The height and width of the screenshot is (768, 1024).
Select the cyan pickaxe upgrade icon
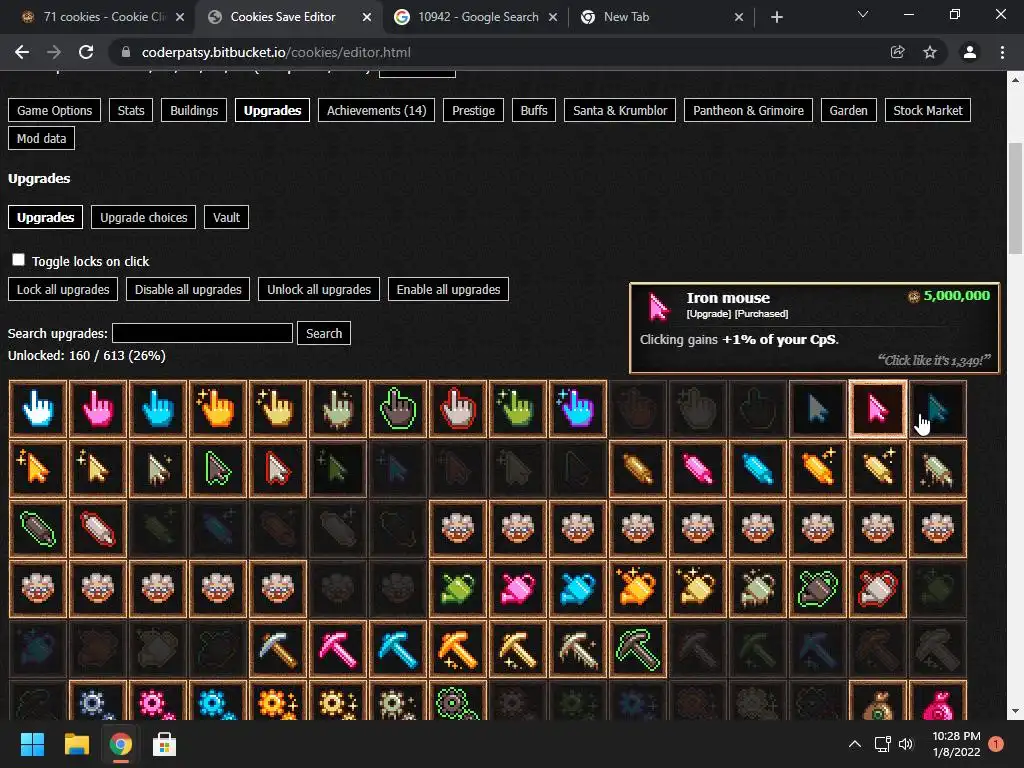(398, 649)
